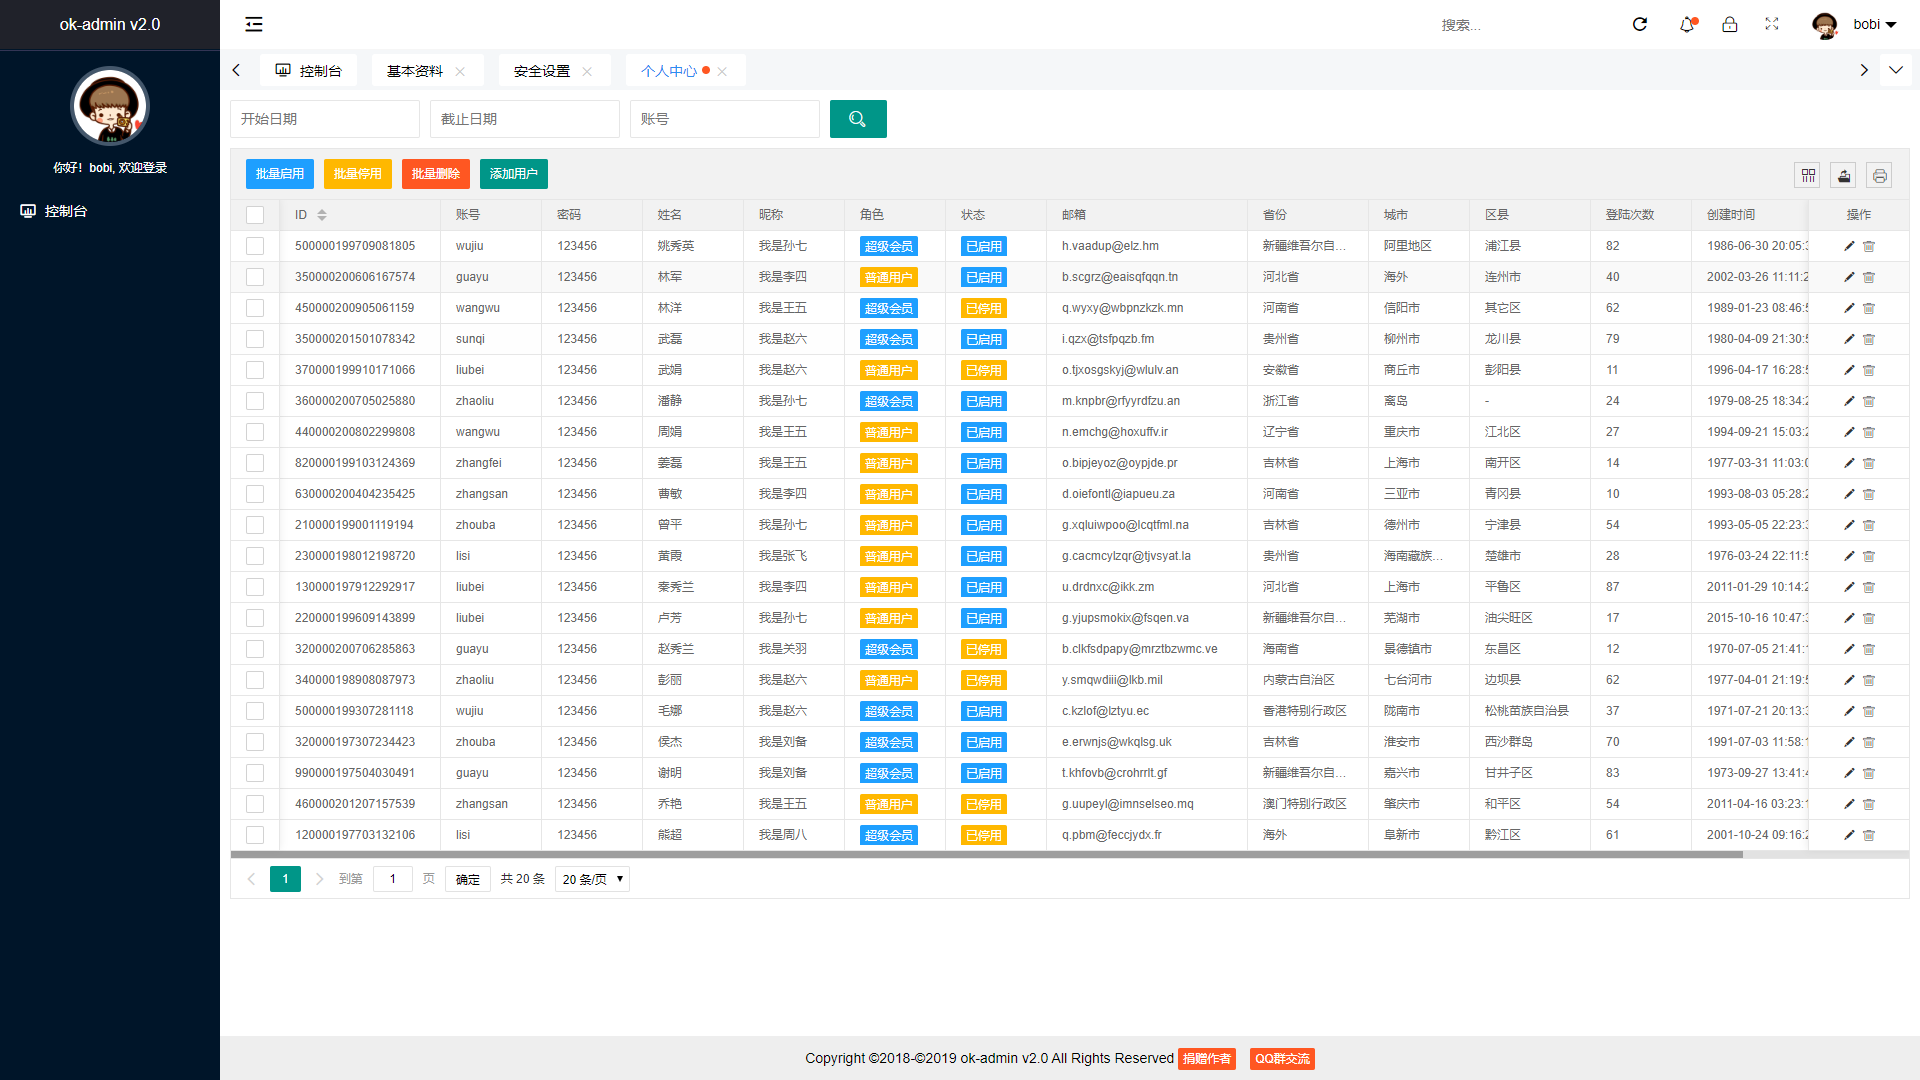Click the lock screen icon
1920x1080 pixels.
click(x=1730, y=24)
